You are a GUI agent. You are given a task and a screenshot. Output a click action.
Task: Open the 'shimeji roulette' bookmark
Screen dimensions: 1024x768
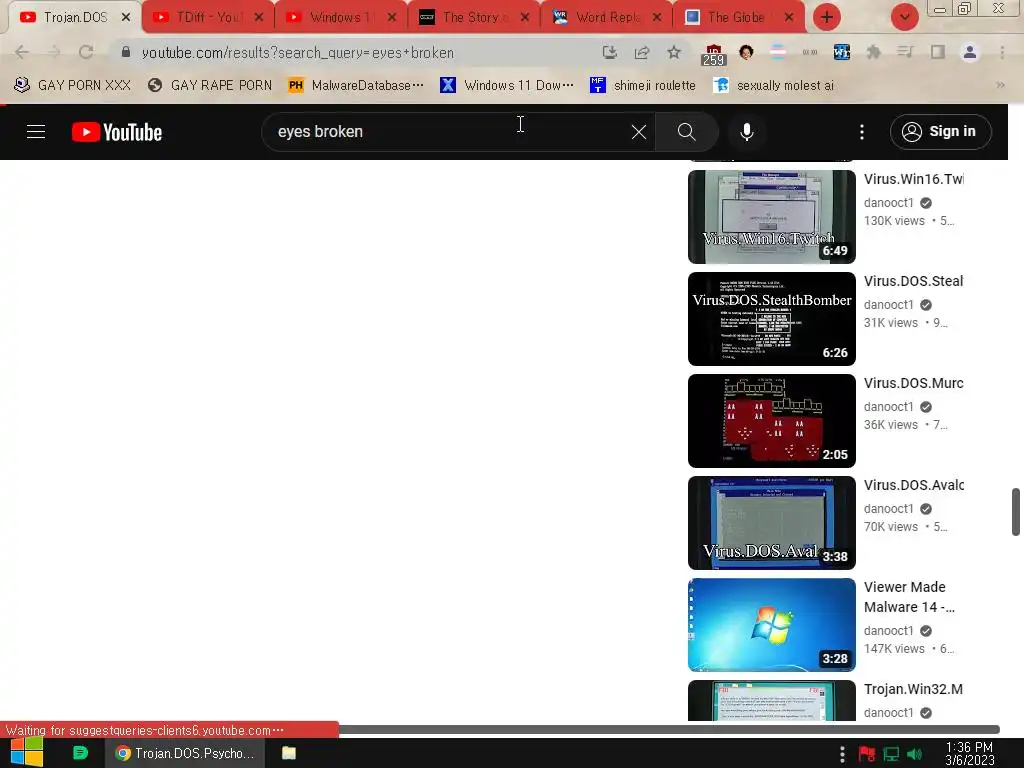point(643,85)
